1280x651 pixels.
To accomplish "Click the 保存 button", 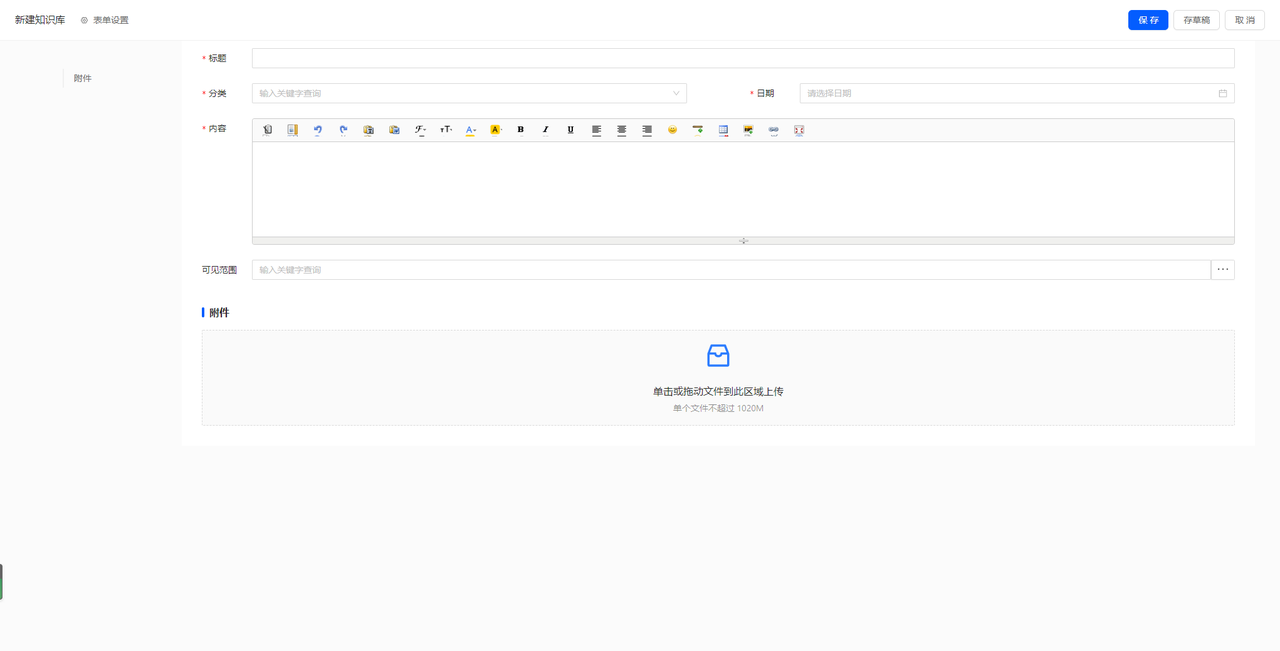I will (x=1148, y=20).
